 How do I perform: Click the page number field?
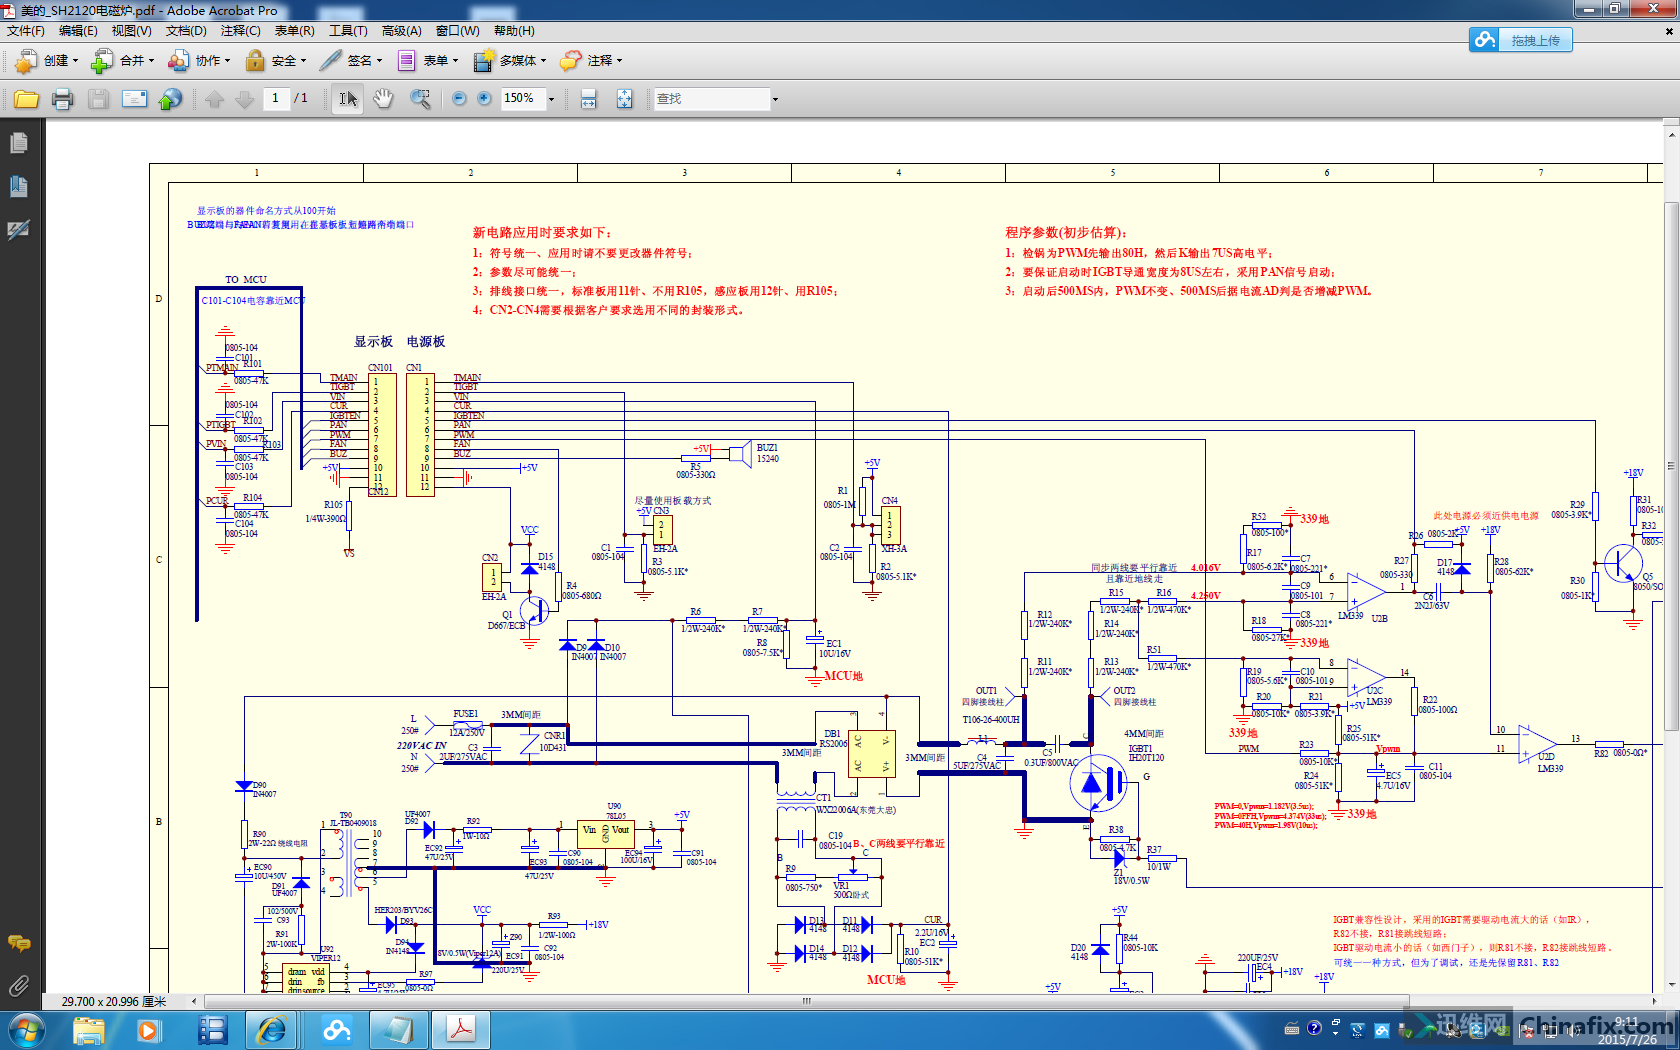pyautogui.click(x=275, y=98)
